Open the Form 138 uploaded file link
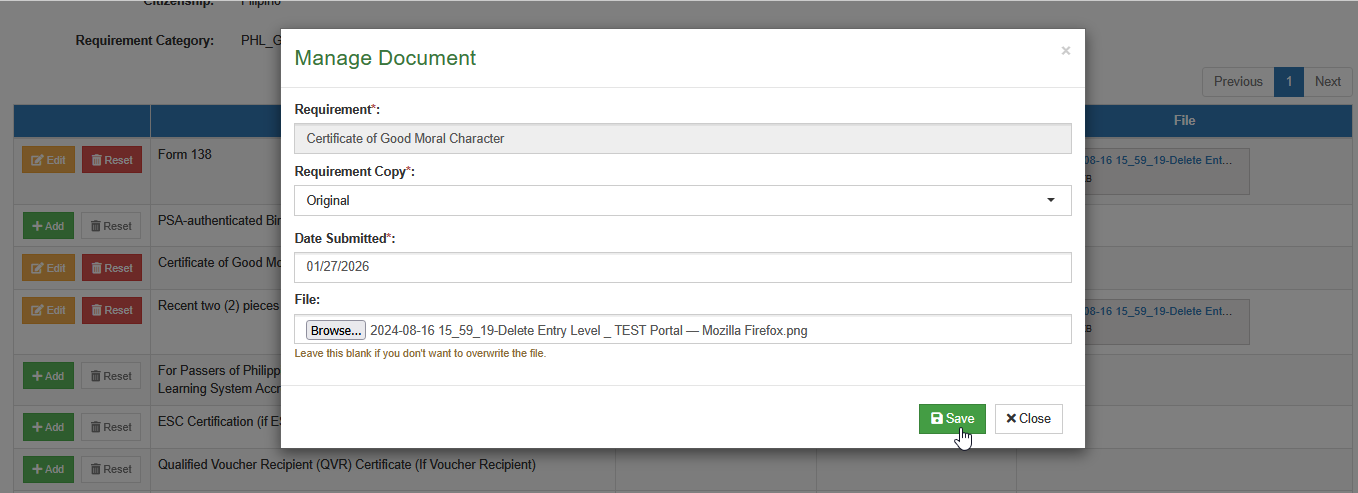Screen dimensions: 1358x493 1159,158
